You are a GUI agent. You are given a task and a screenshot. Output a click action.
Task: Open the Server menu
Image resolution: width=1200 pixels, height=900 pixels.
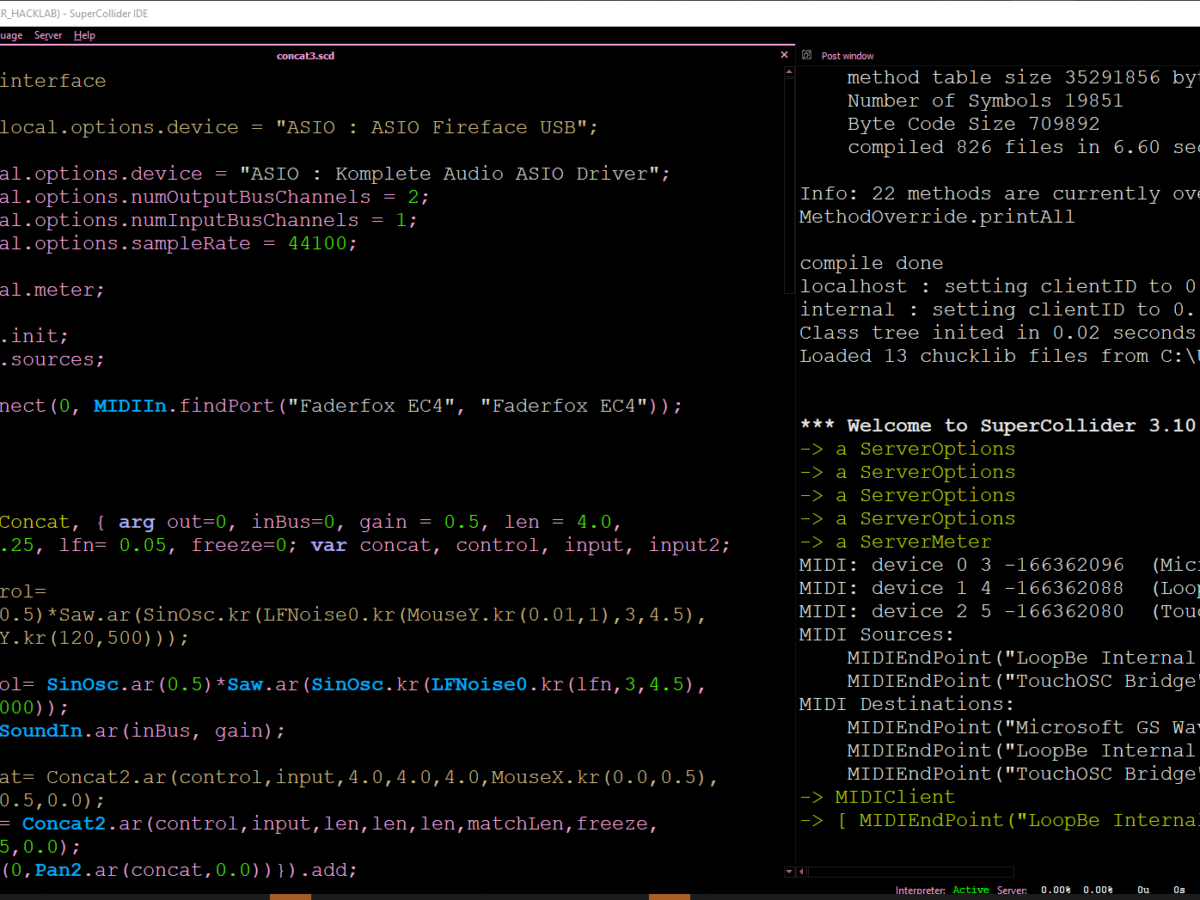(47, 35)
